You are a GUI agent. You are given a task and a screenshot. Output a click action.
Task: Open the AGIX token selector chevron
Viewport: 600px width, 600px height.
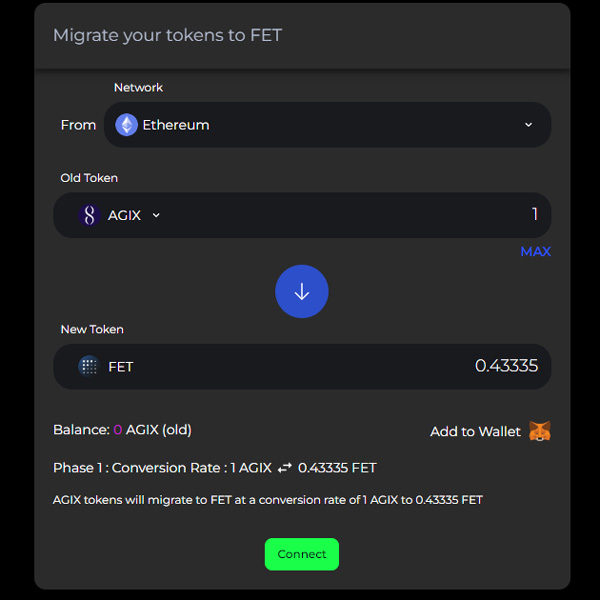[156, 215]
